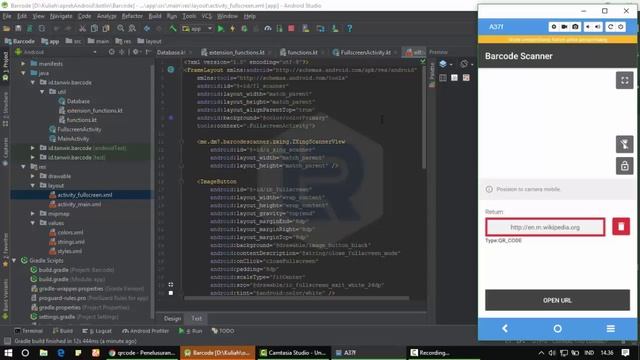The image size is (640, 360).
Task: Click power icon in A37f toolbar
Action: click(x=621, y=27)
